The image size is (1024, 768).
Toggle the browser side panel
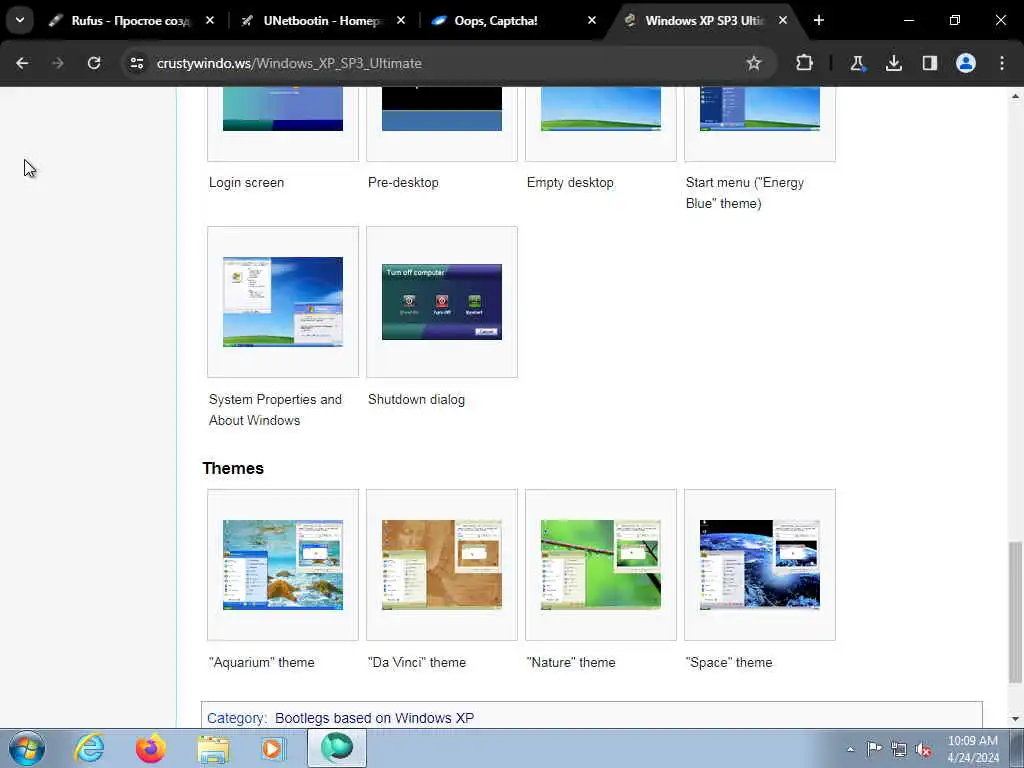click(929, 63)
